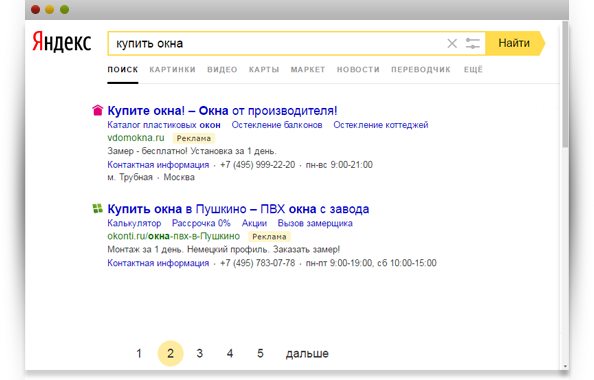Click phone number +7 (495) 783-07-78
Viewport: 594px width, 380px height.
(258, 263)
